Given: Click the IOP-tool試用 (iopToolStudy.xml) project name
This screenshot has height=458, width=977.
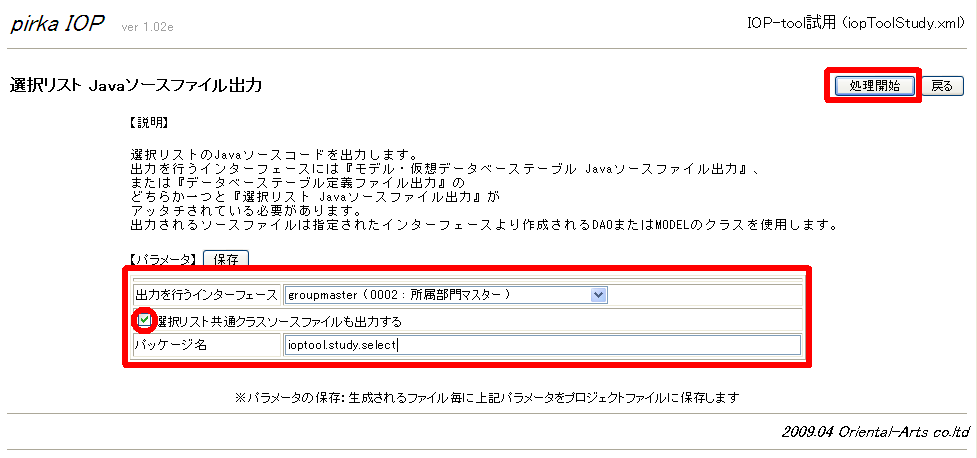Looking at the screenshot, I should tap(856, 23).
